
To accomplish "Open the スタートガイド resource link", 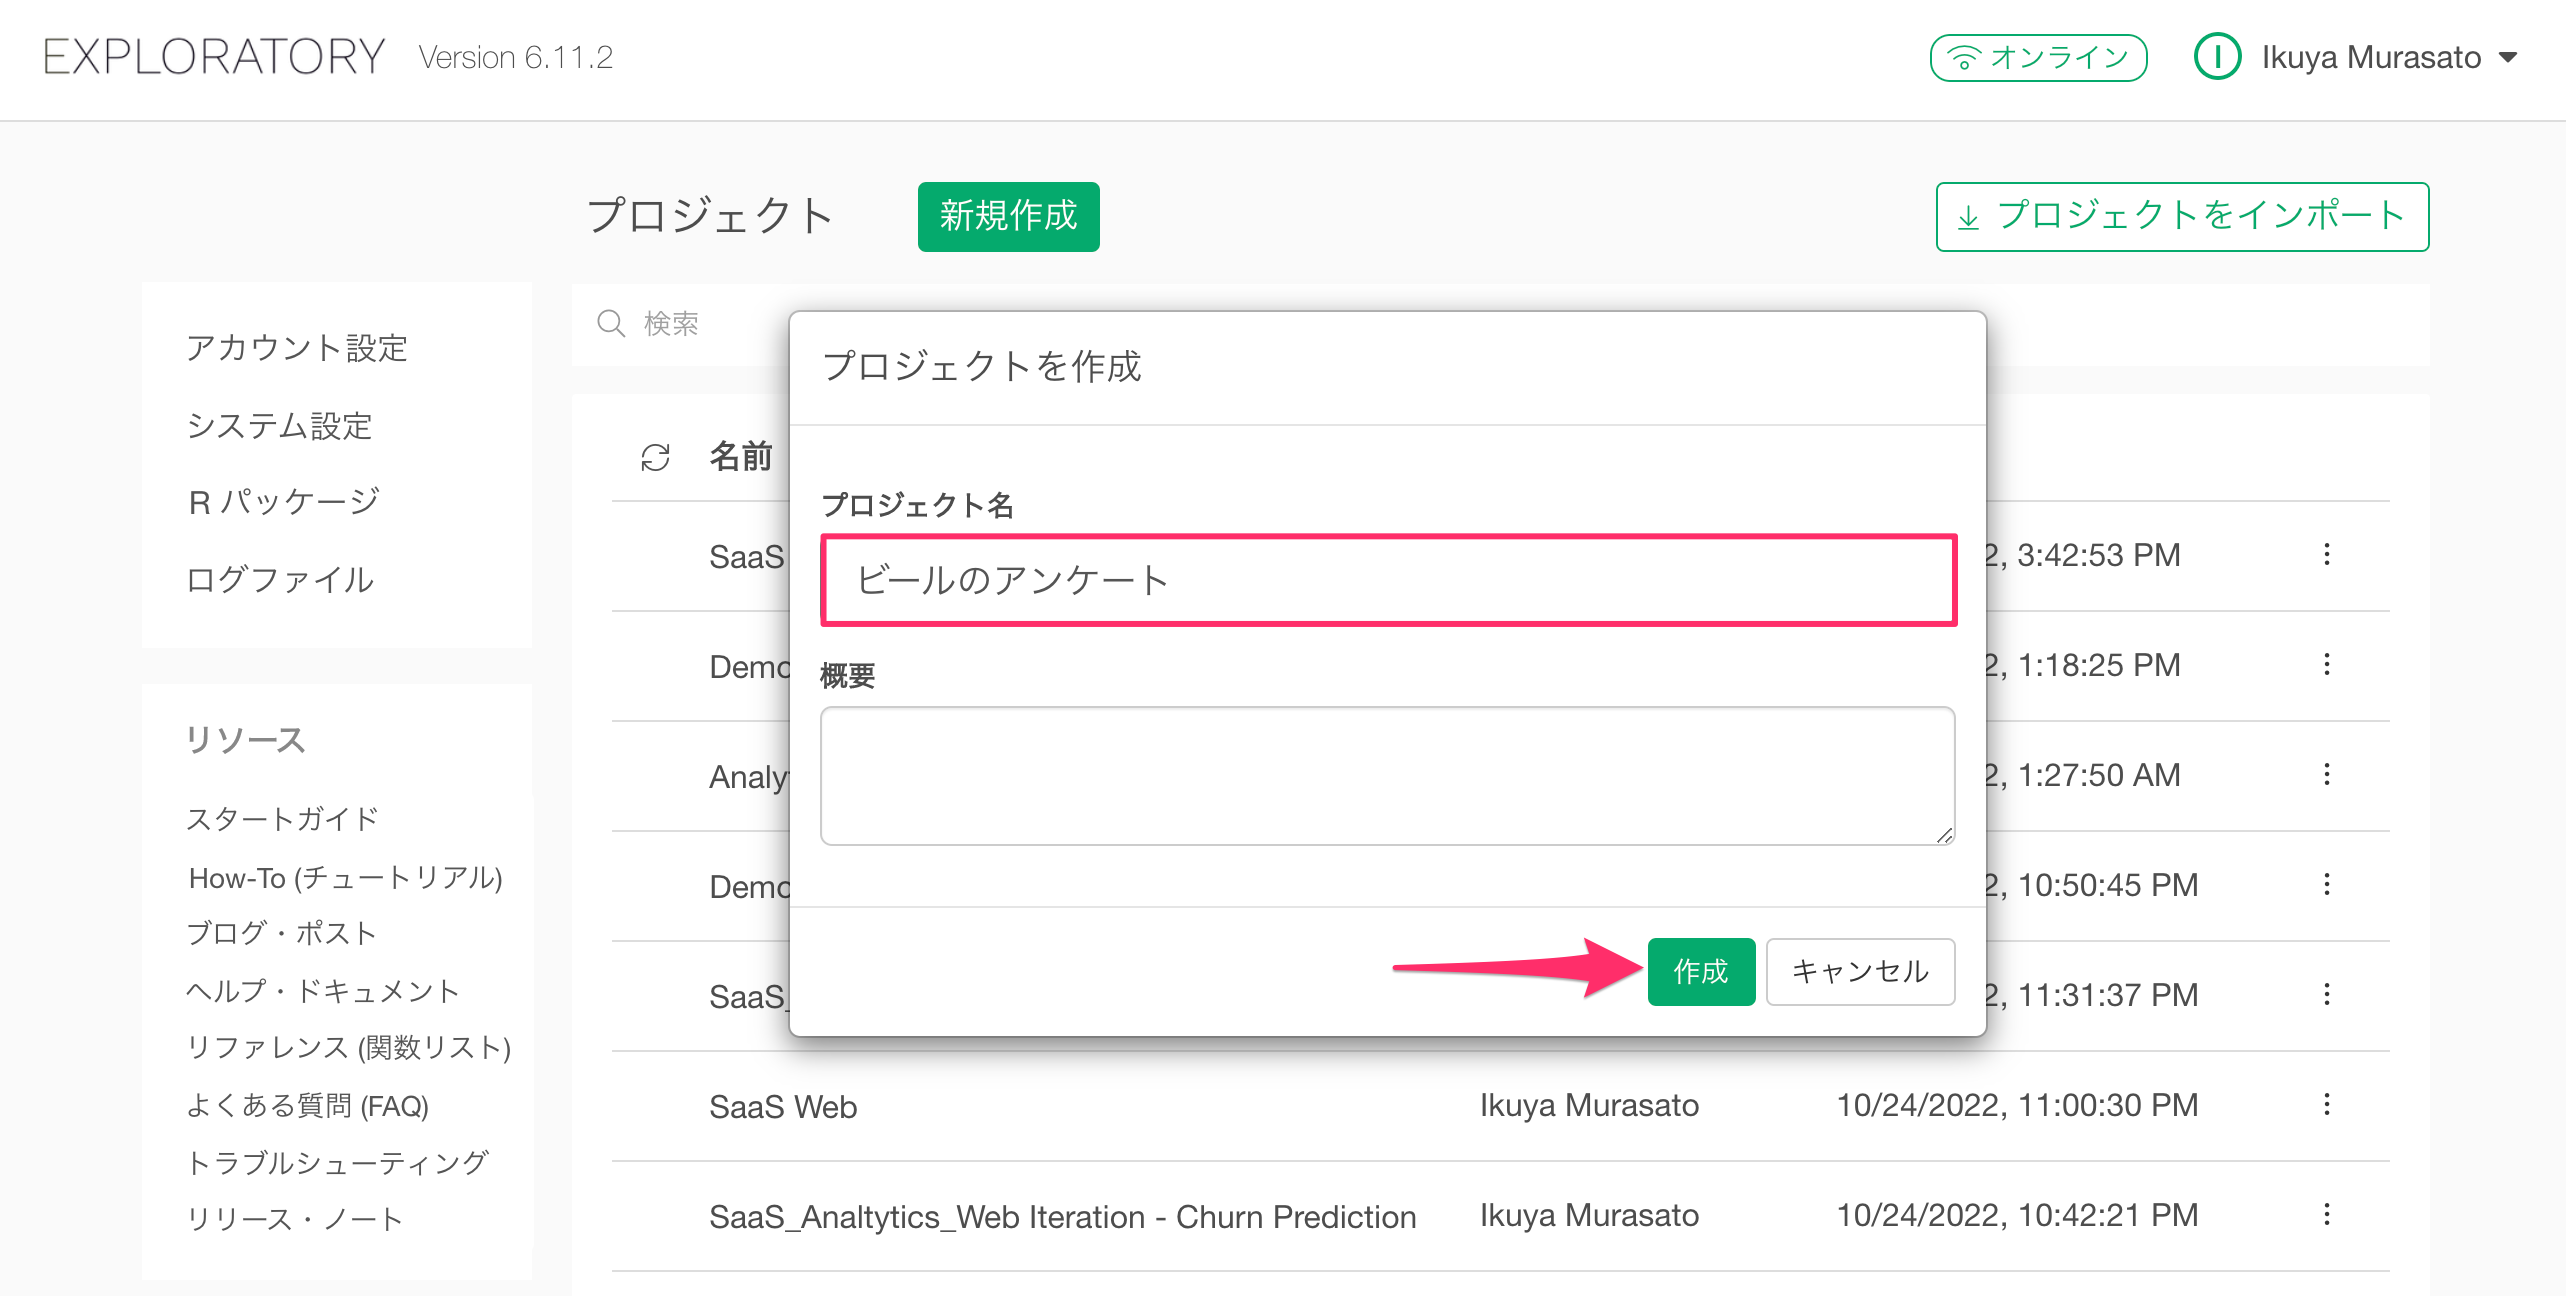I will click(283, 819).
